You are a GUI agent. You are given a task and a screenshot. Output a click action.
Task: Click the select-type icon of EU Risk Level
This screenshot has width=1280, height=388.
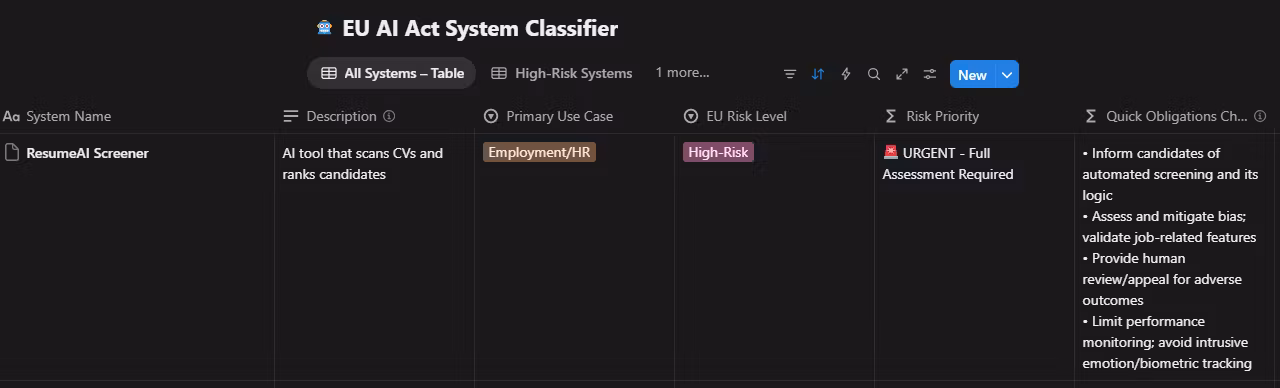691,116
